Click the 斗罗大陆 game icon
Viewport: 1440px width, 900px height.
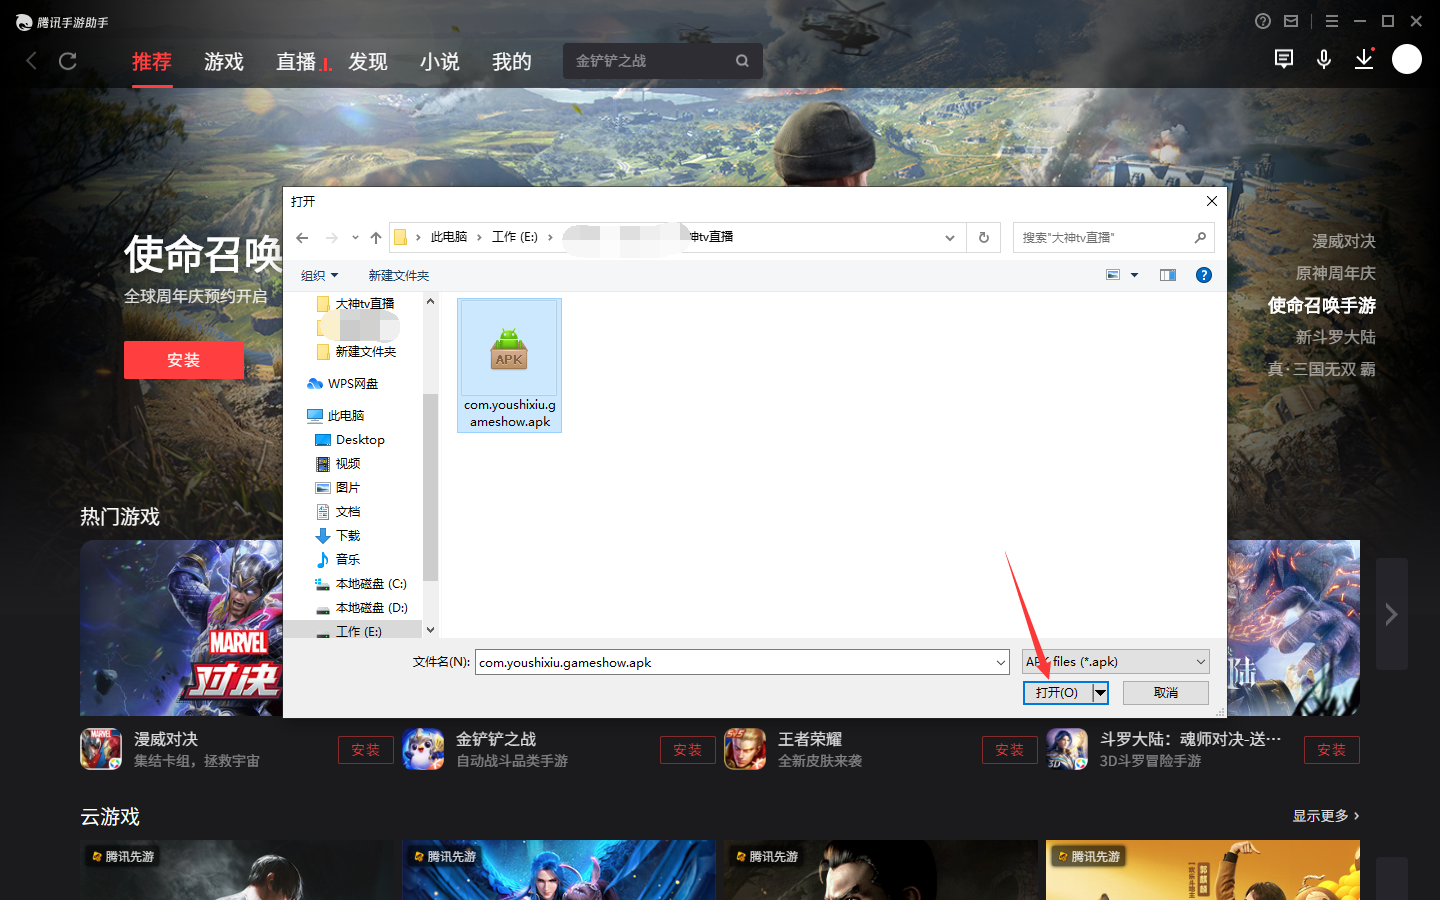coord(1067,749)
